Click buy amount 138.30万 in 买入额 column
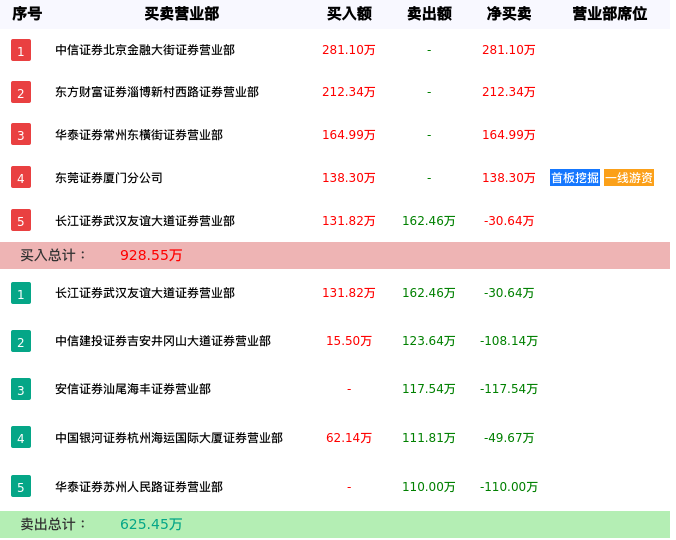Viewport: 676px width, 540px height. click(349, 178)
